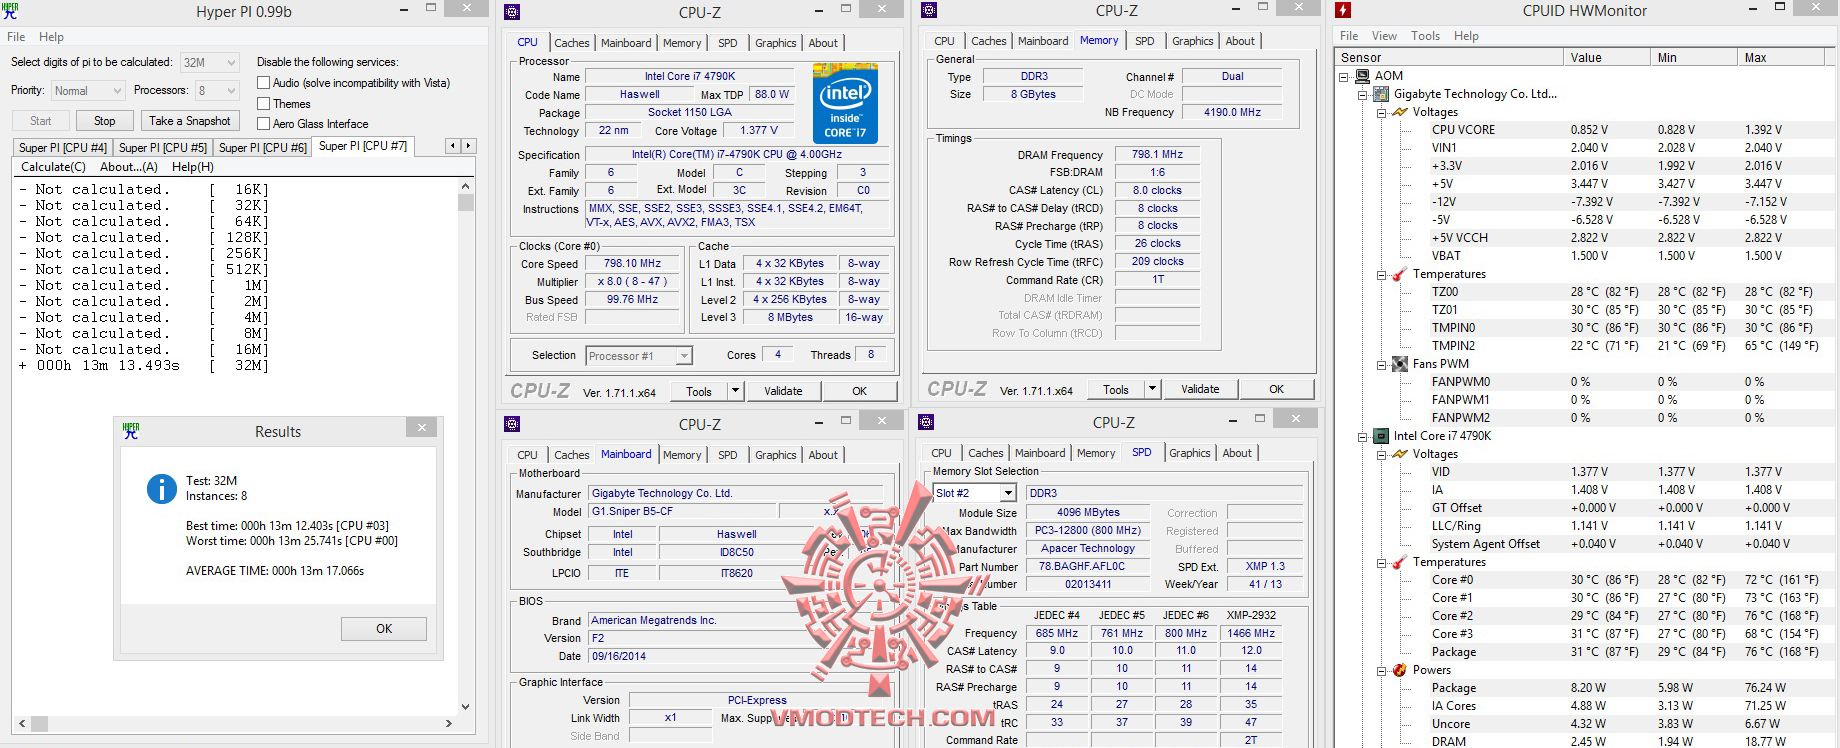The height and width of the screenshot is (748, 1840).
Task: Collapse the Gigabyte Technology Co. Ltd node
Action: (x=1362, y=94)
